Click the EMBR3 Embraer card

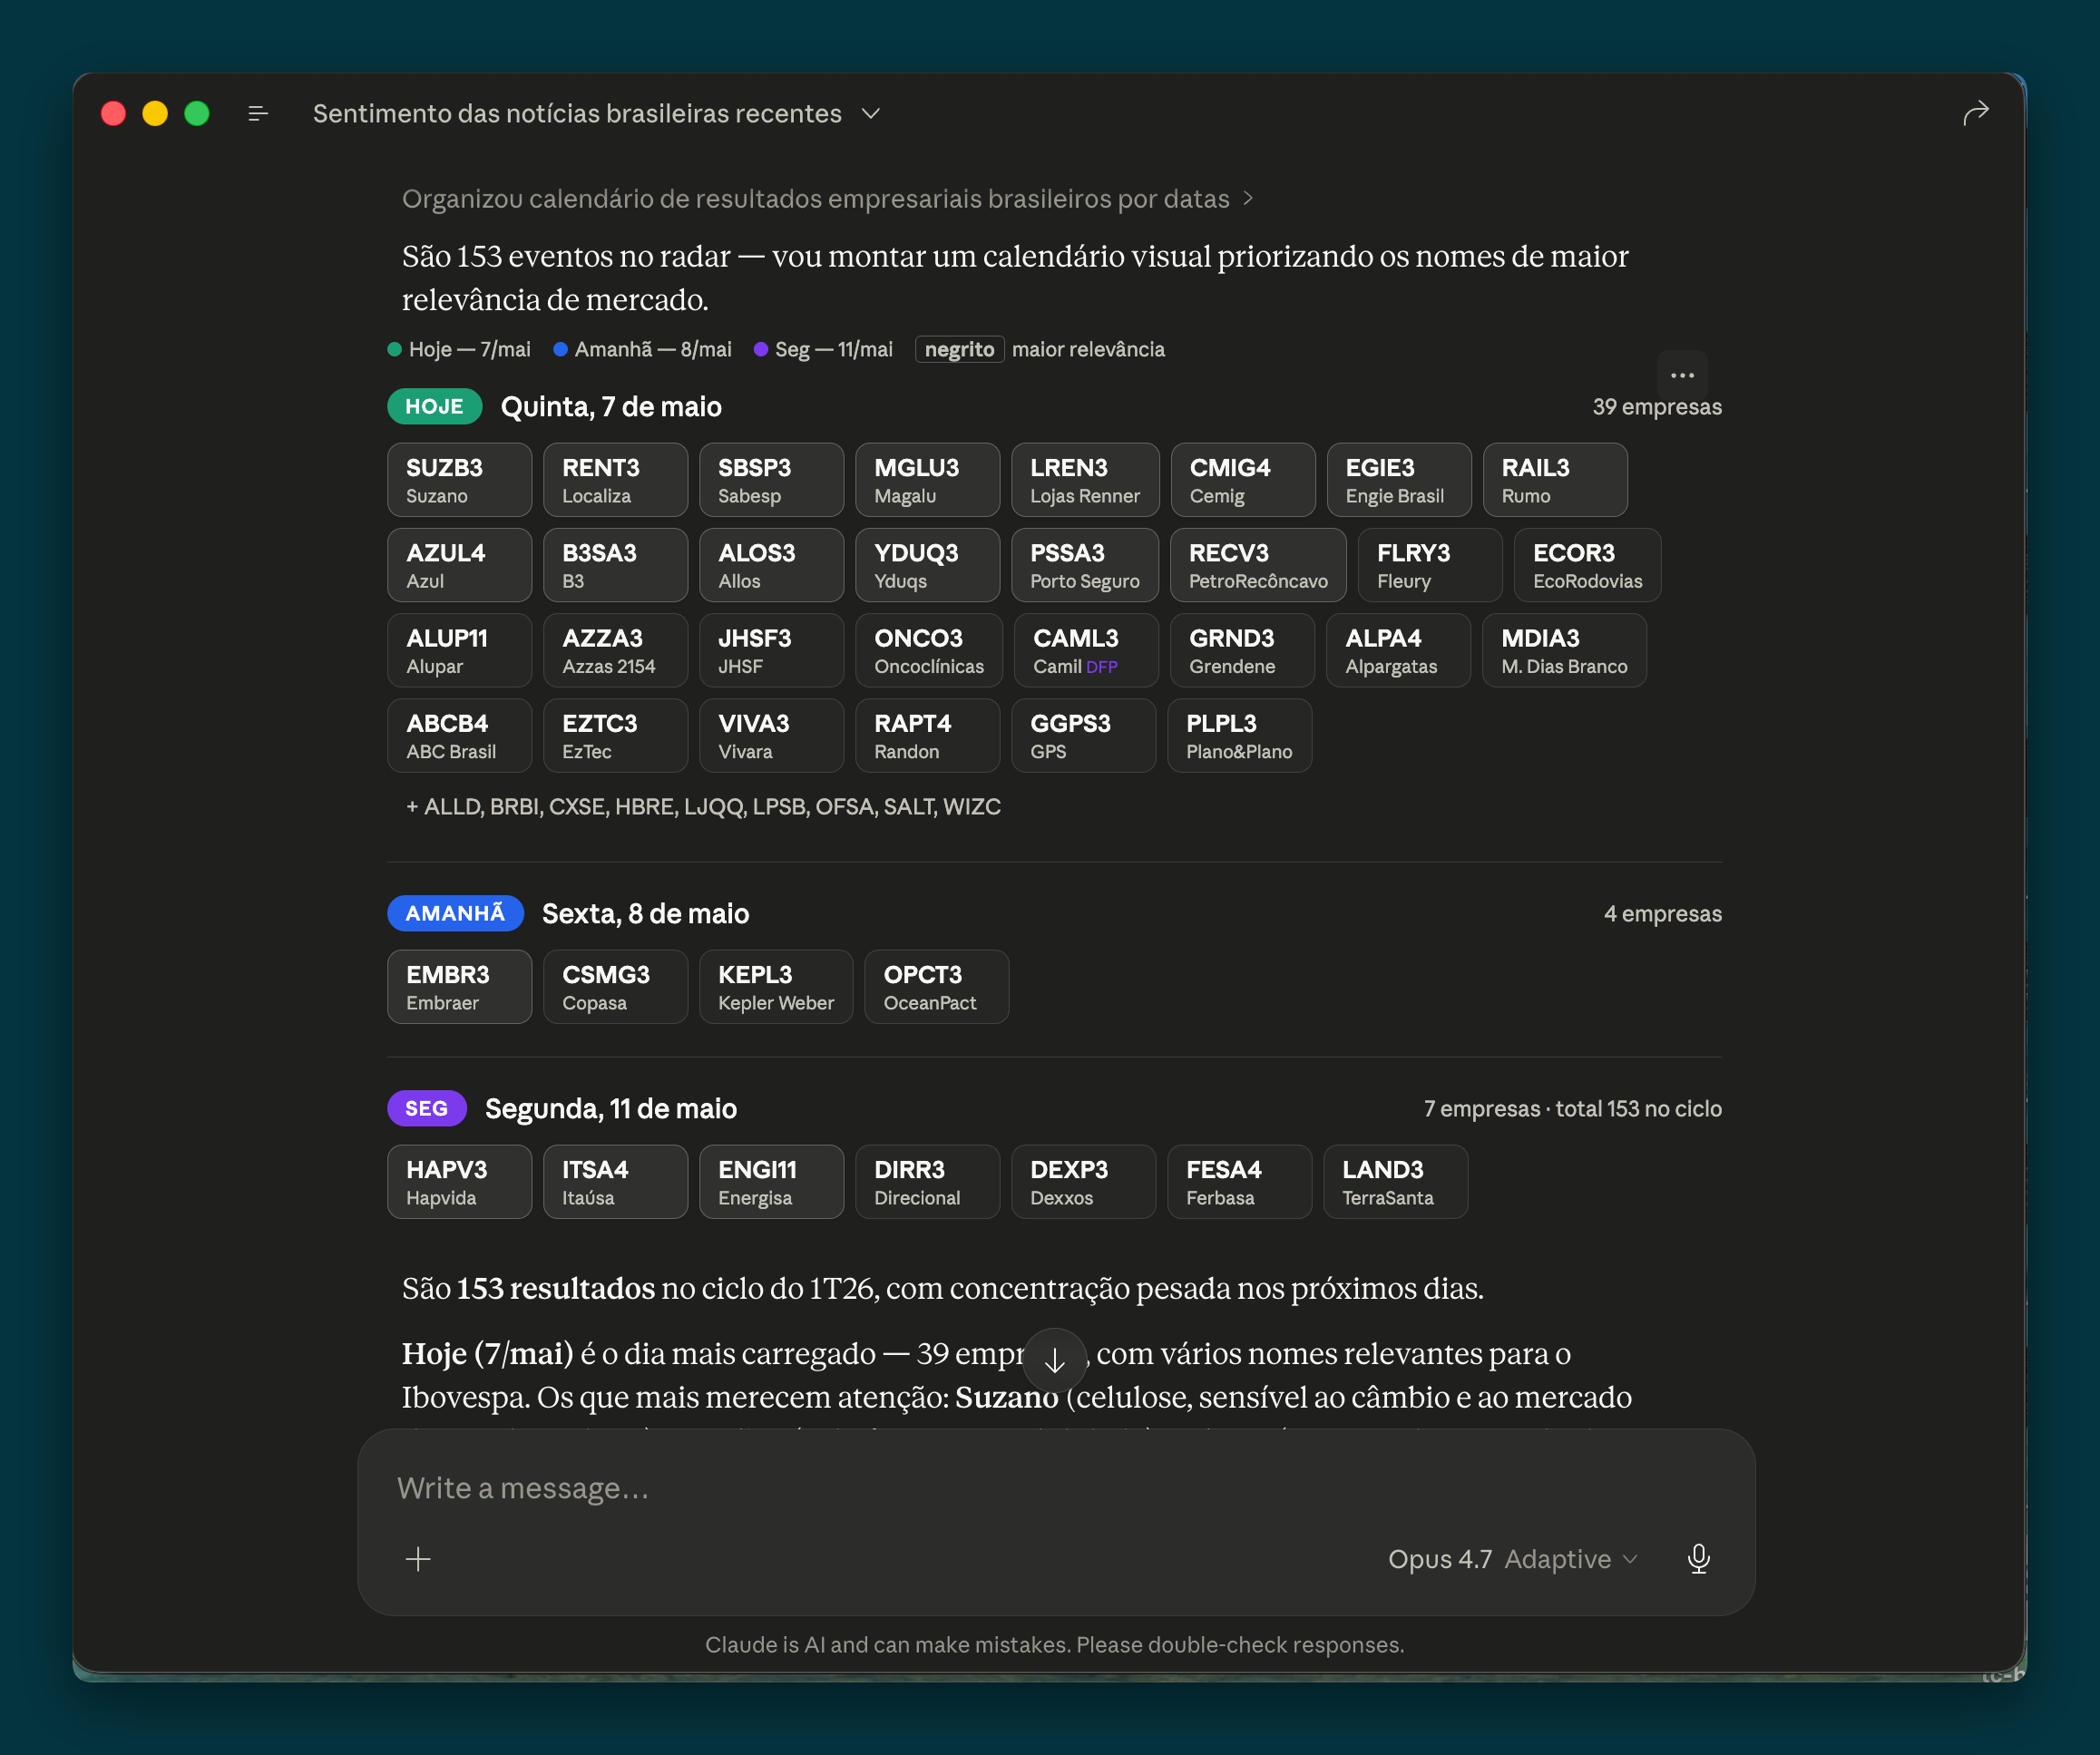[x=459, y=987]
